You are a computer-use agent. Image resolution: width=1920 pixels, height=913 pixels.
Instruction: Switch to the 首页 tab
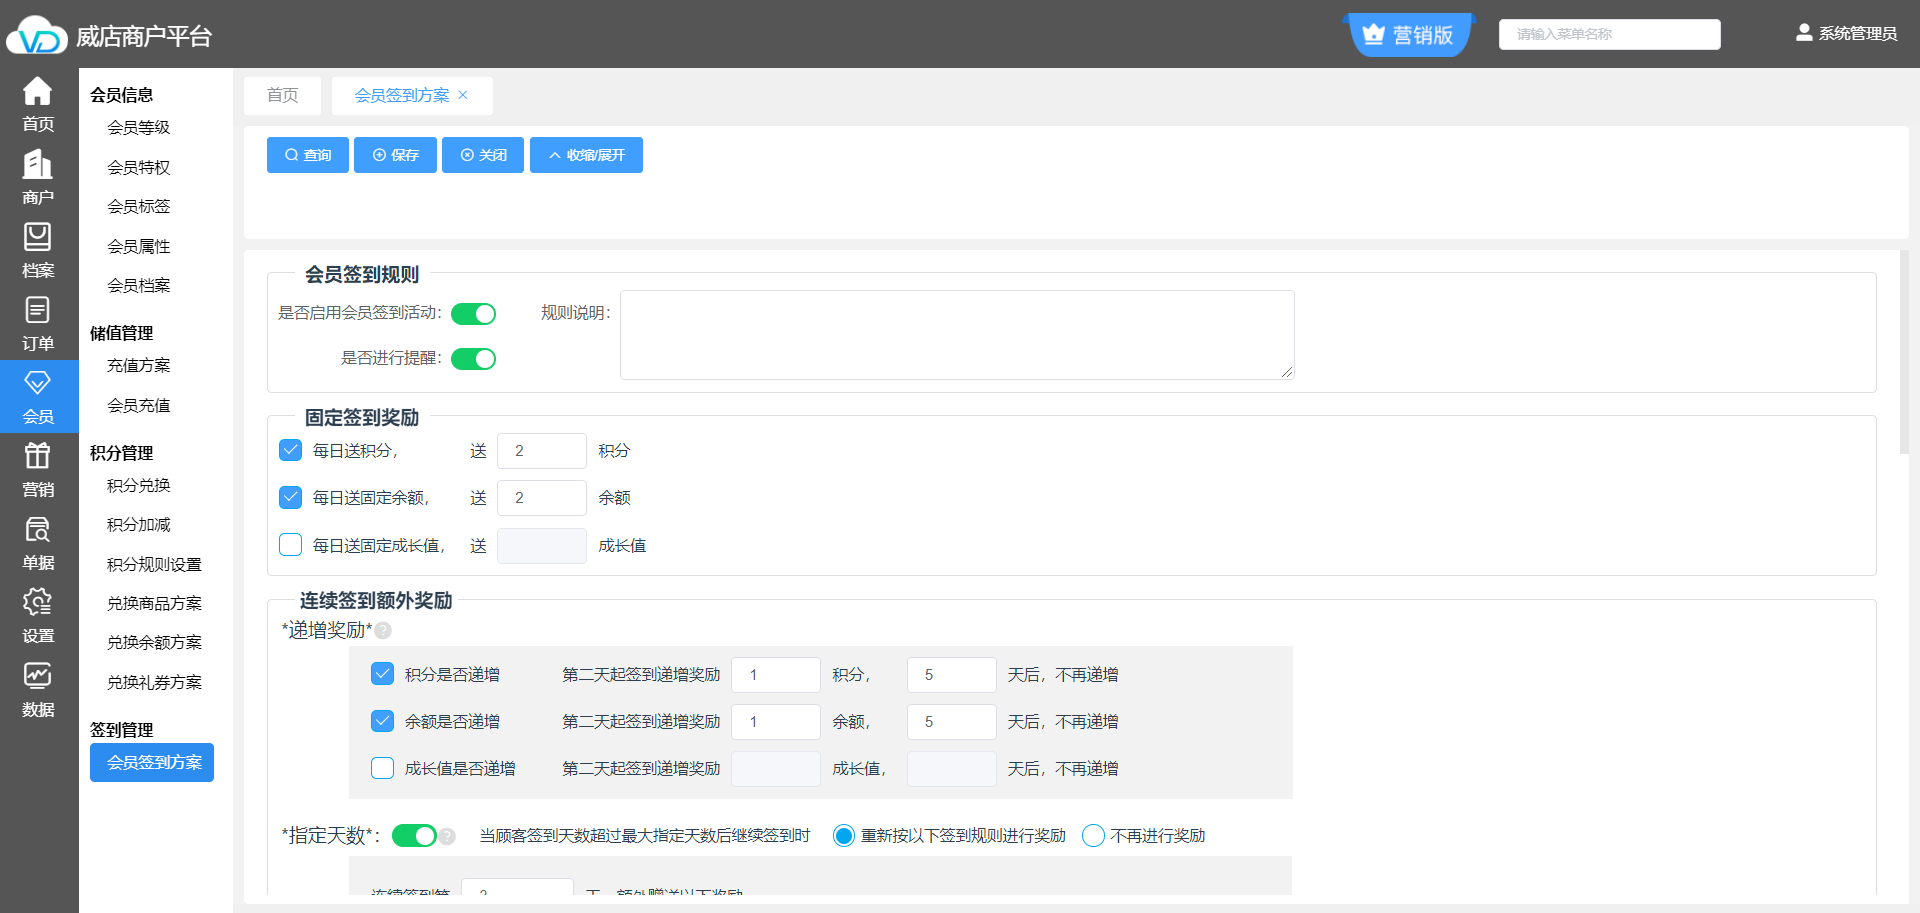[282, 95]
